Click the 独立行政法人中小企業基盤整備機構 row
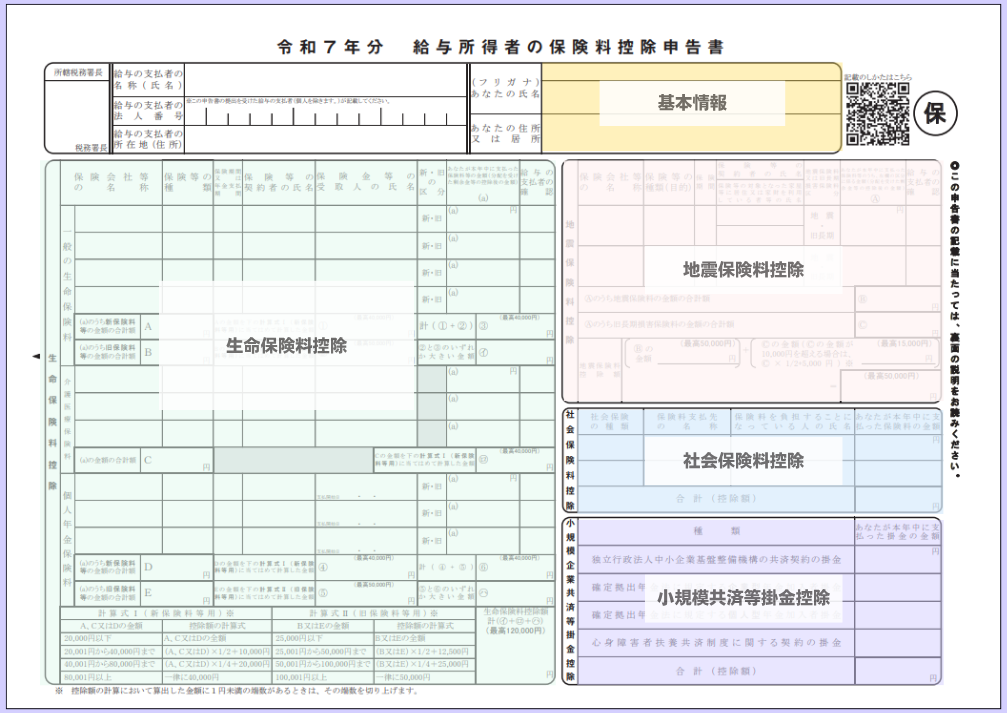This screenshot has height=713, width=1007. pos(716,558)
